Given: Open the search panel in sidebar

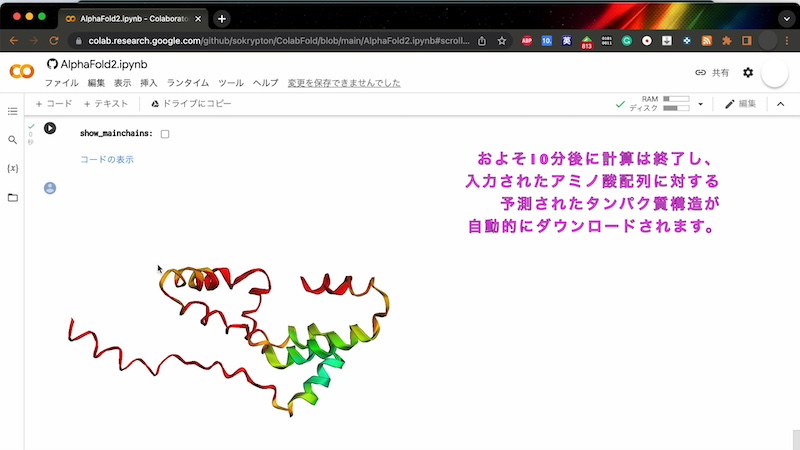Looking at the screenshot, I should [x=13, y=140].
